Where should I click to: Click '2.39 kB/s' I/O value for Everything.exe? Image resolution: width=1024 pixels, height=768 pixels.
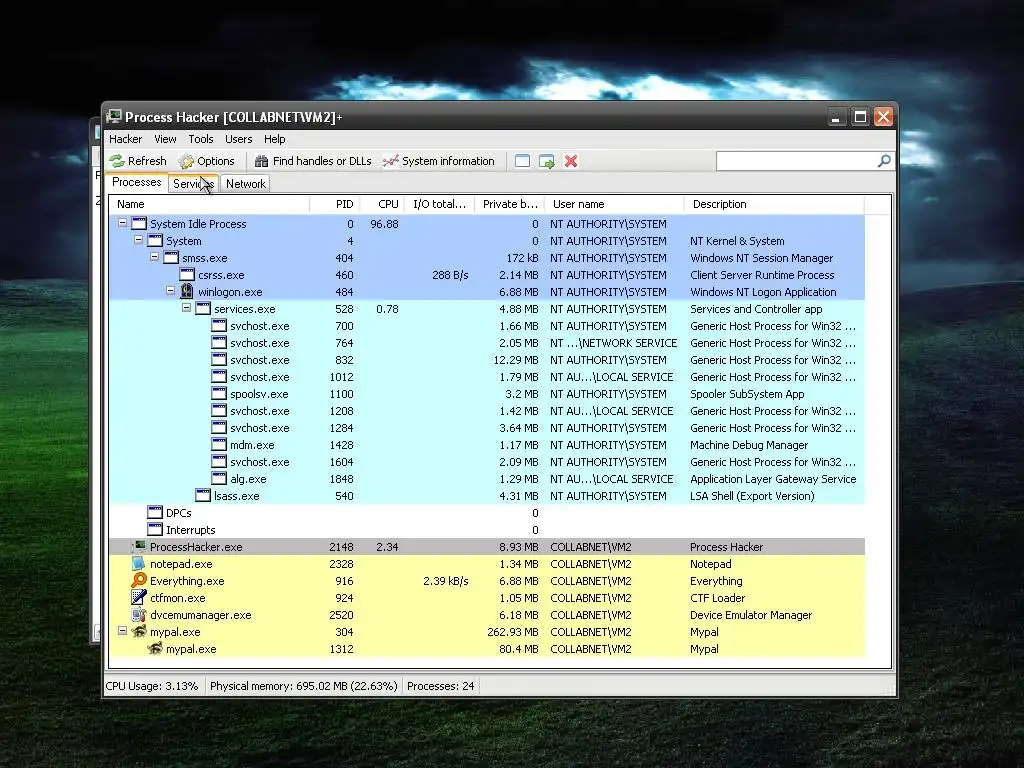point(445,581)
